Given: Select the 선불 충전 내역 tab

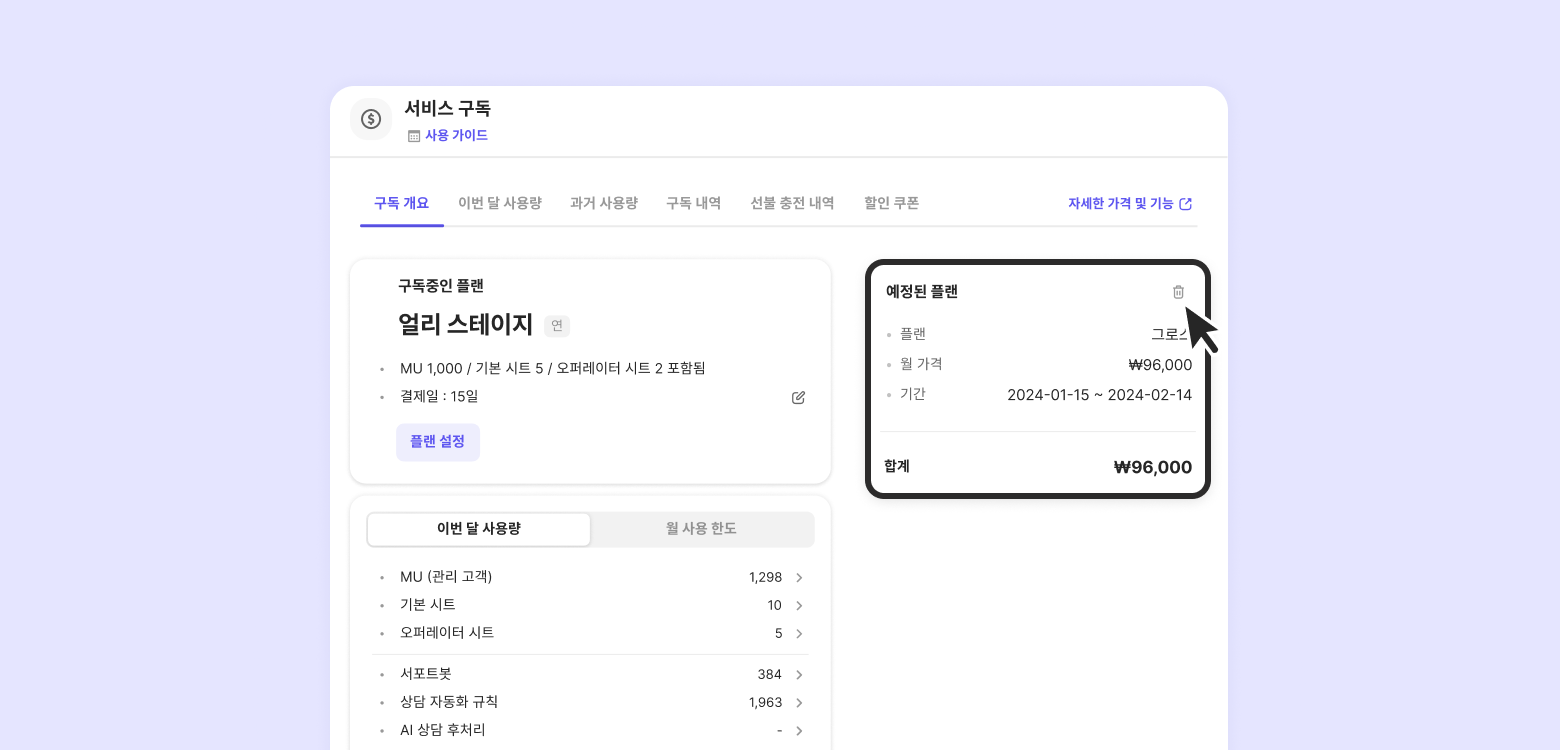Looking at the screenshot, I should click(x=792, y=203).
